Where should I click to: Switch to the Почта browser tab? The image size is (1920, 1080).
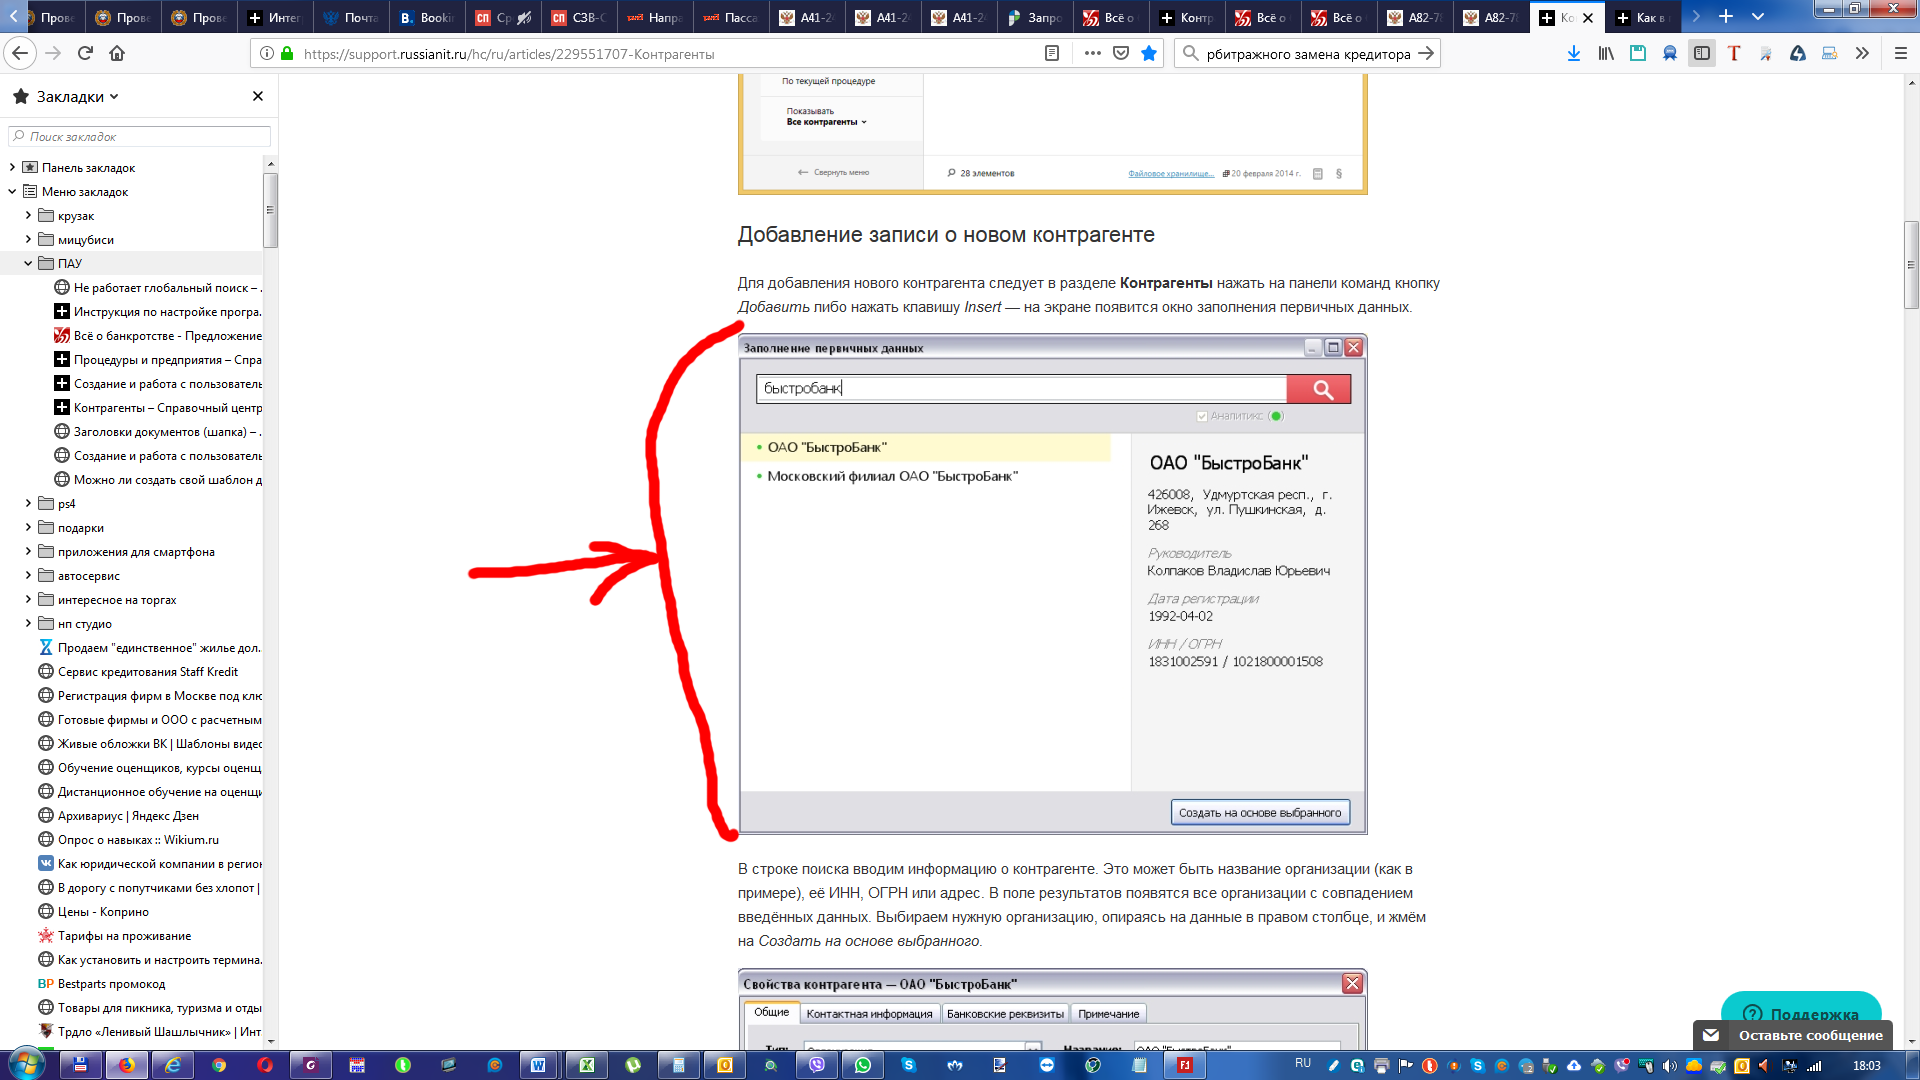point(351,17)
